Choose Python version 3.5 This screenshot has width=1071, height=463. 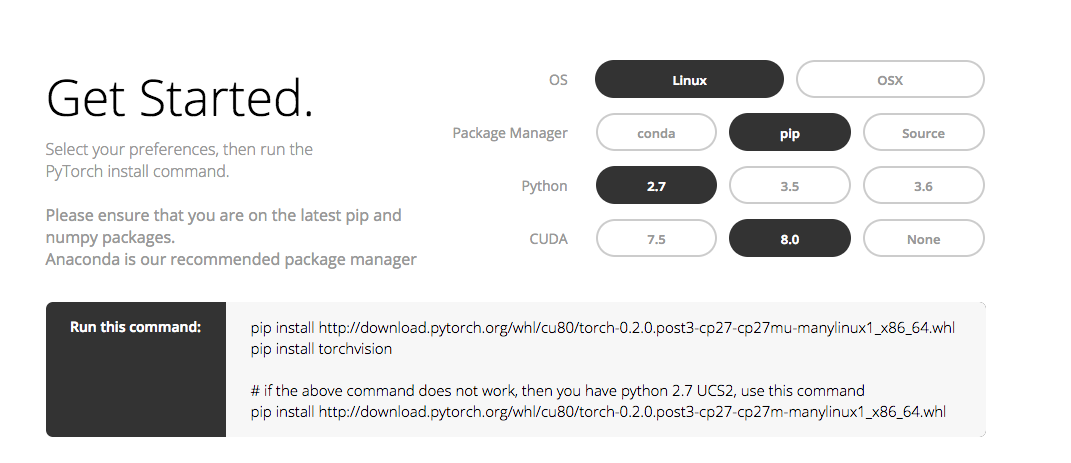click(x=790, y=185)
